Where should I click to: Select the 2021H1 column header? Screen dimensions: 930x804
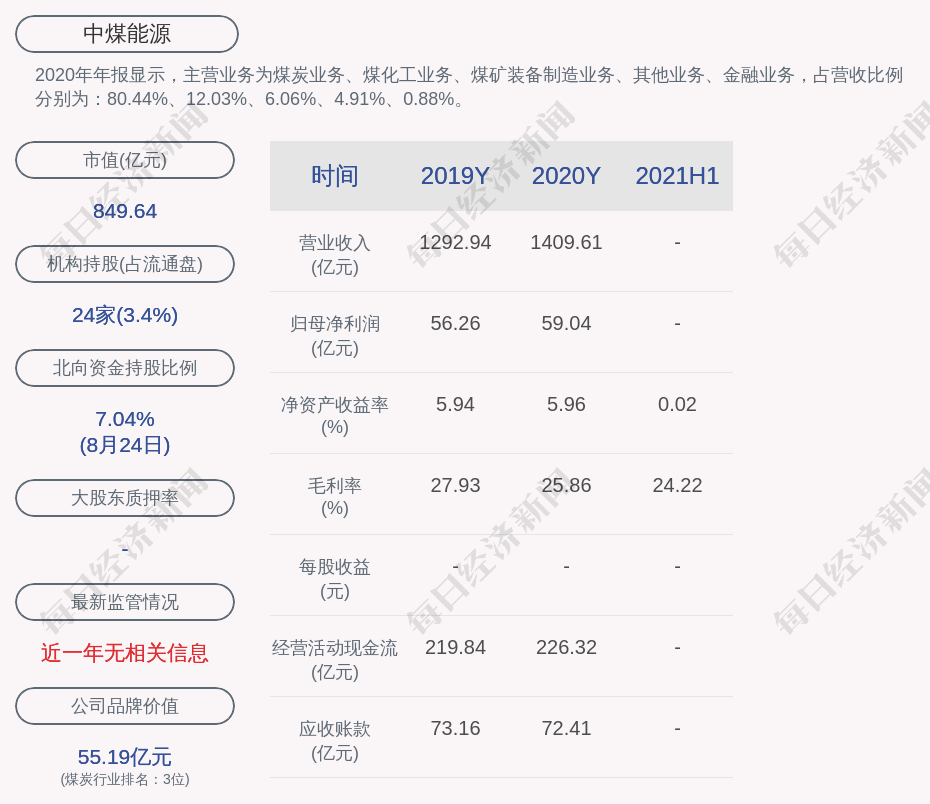point(677,176)
